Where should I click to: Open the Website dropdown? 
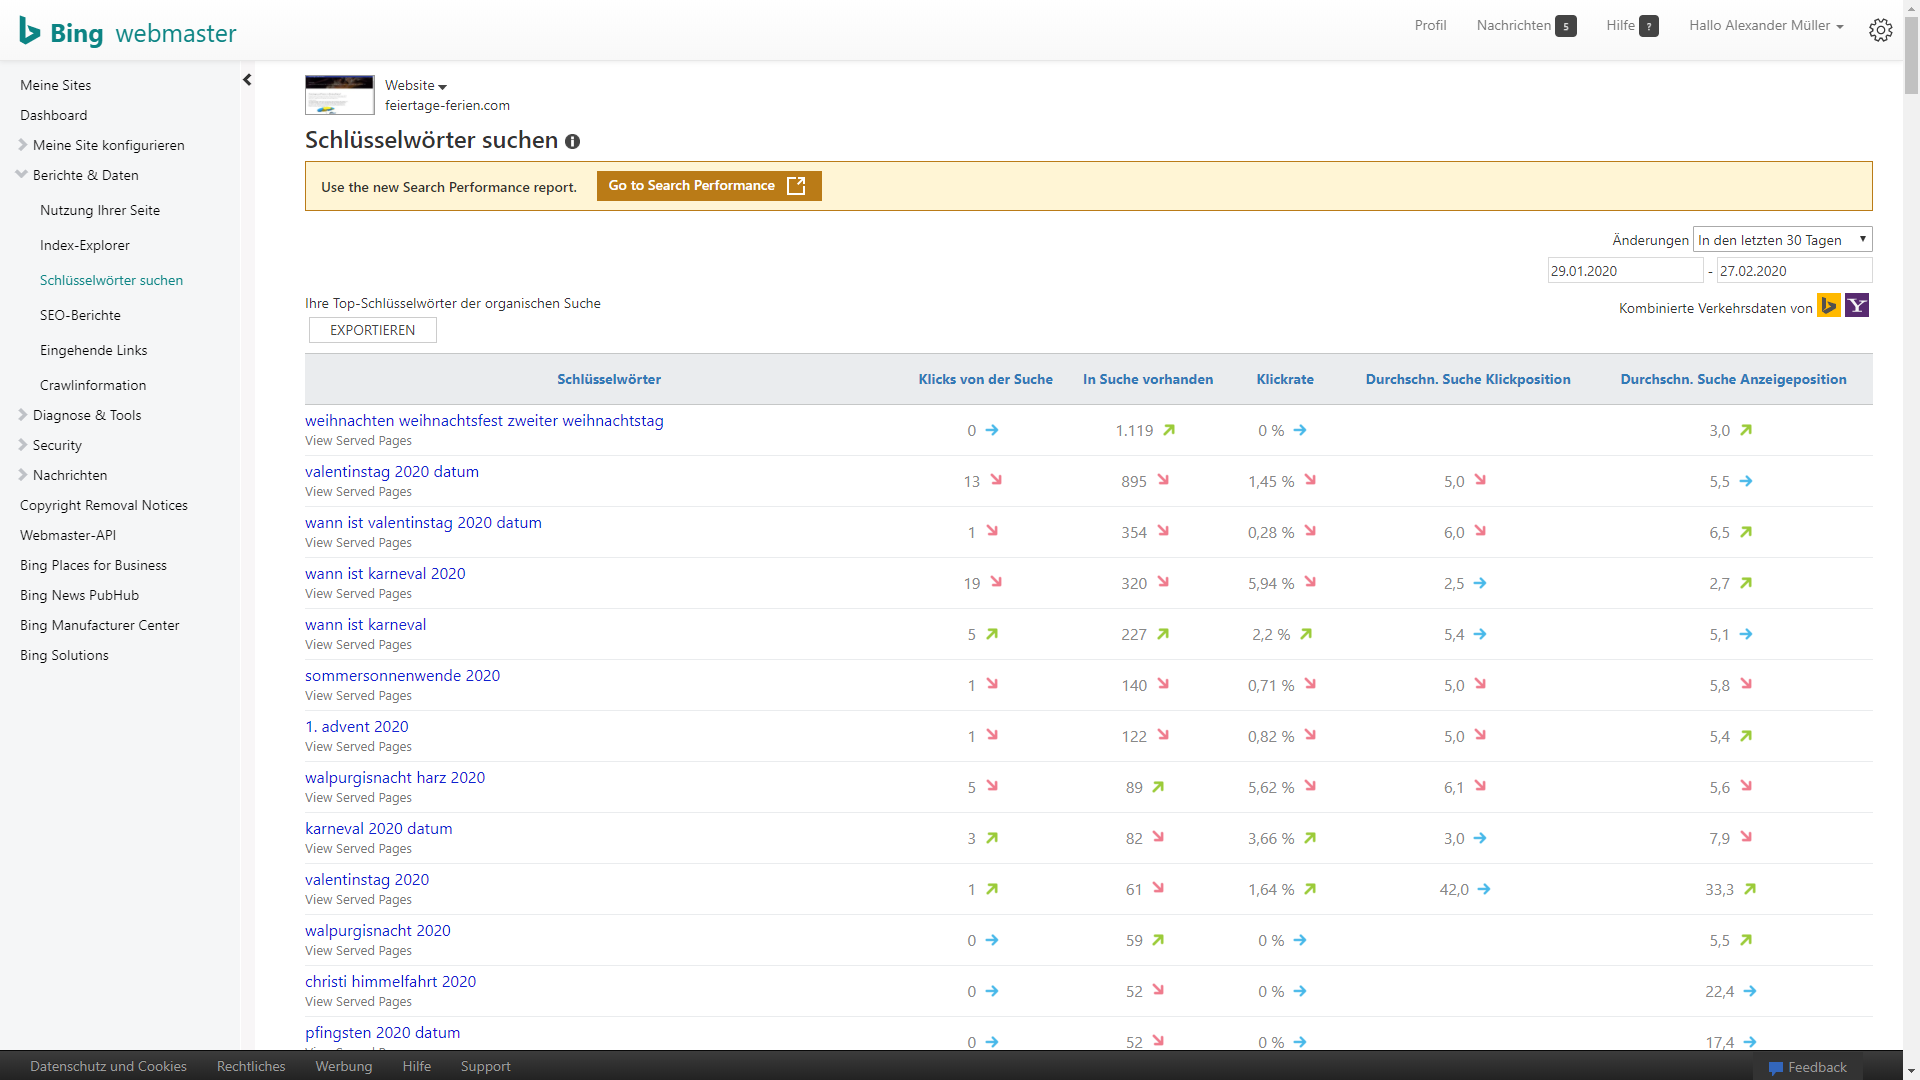(416, 85)
